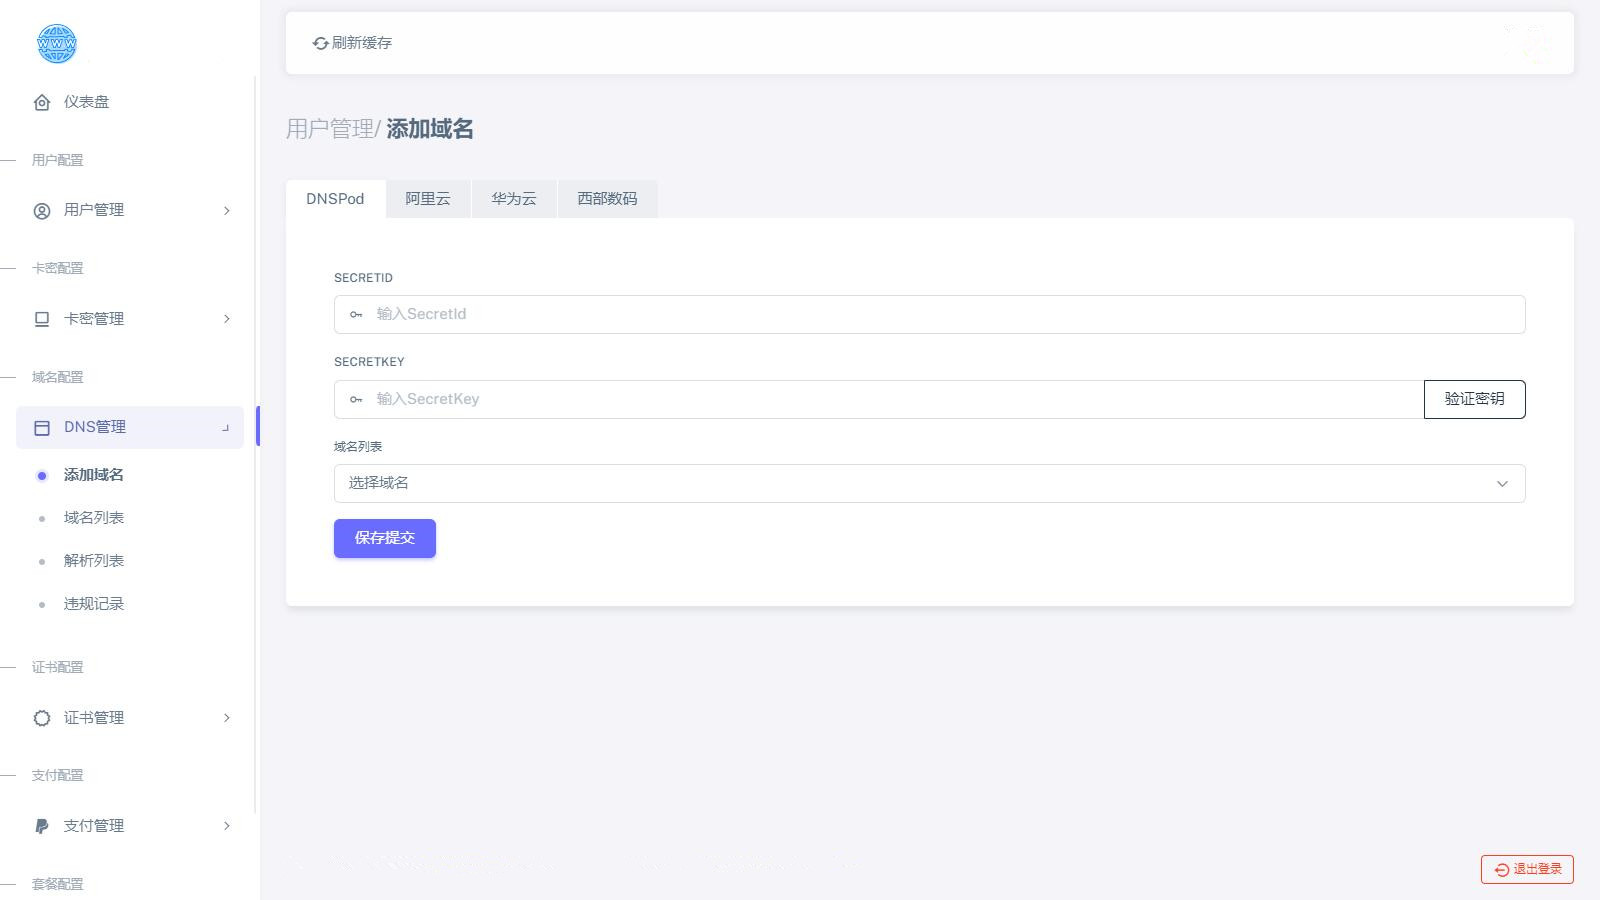Click the DNS management window icon
Viewport: 1600px width, 900px height.
42,428
